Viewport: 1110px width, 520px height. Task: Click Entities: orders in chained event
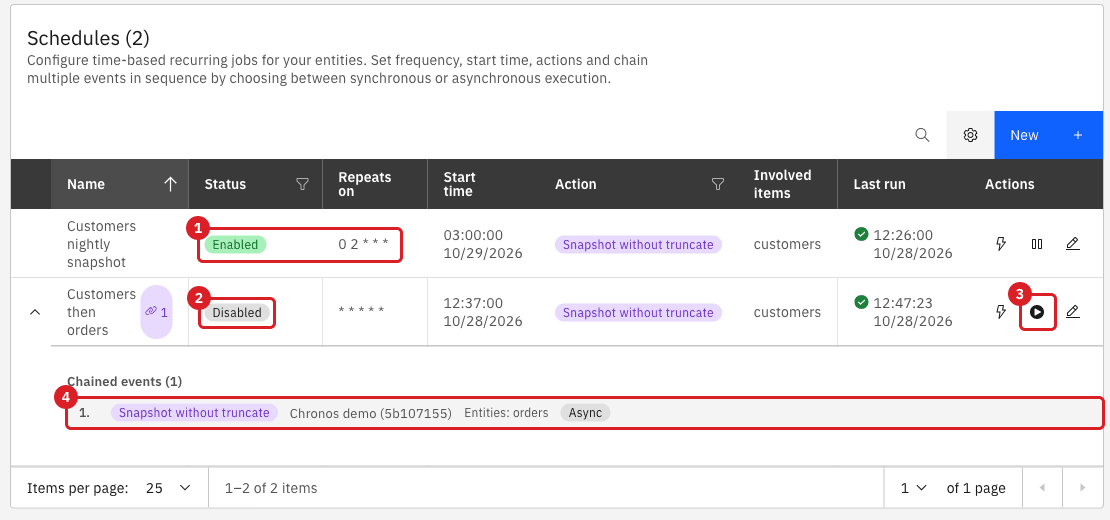click(506, 412)
